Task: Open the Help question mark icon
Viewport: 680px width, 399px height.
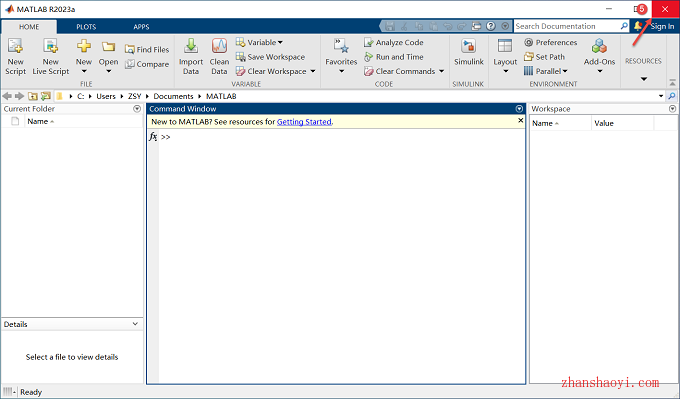Action: [x=491, y=26]
